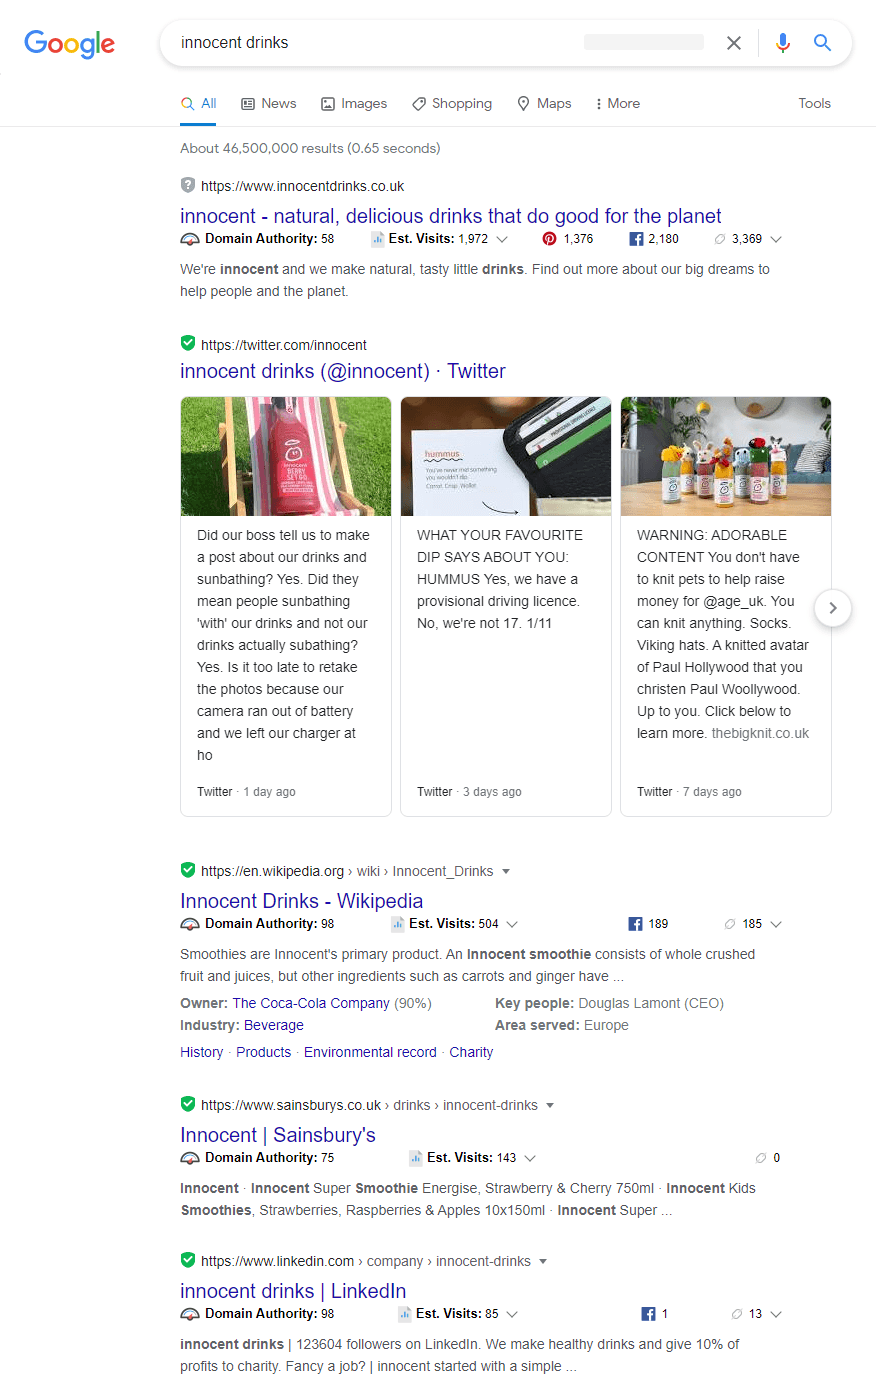This screenshot has height=1375, width=876.
Task: Open dropdown arrow beside Sainsbury's URL breadcrumb
Action: [550, 1105]
